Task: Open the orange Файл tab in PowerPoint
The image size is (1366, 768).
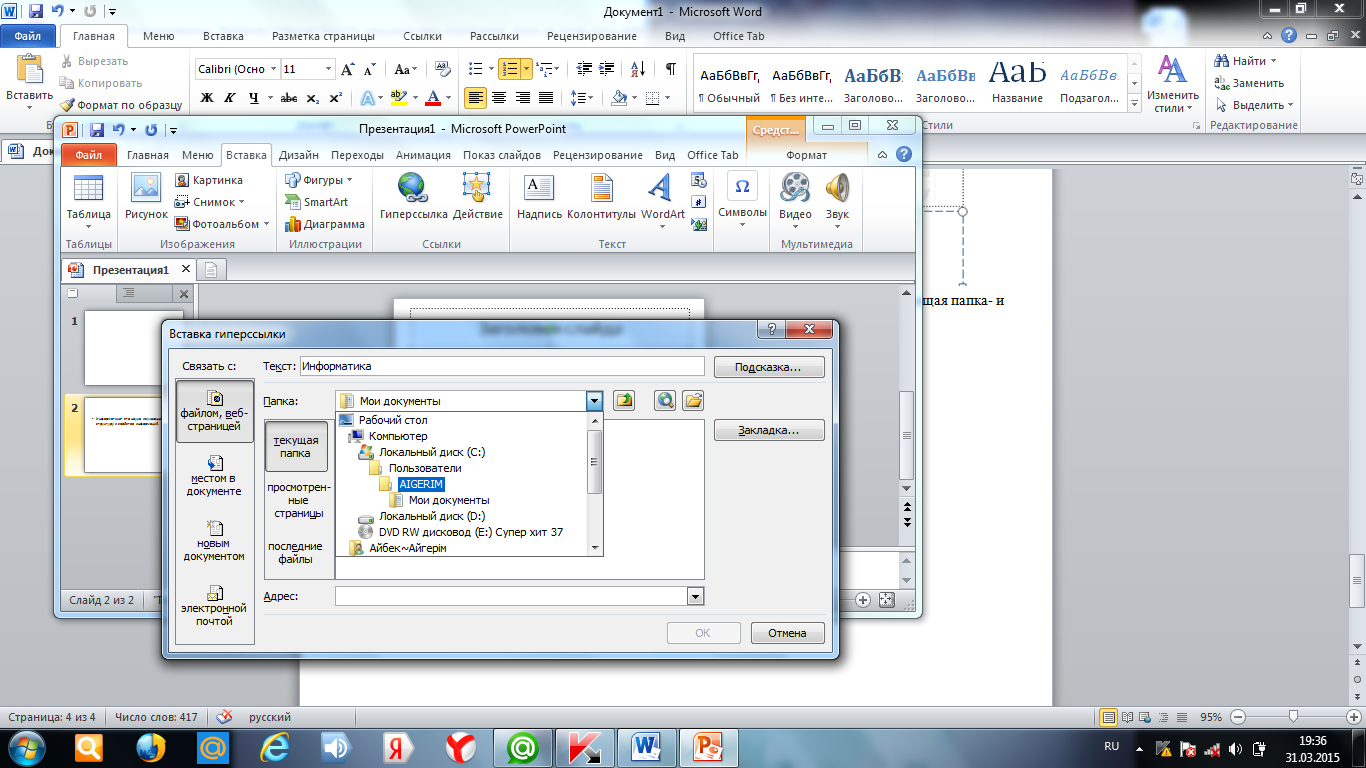Action: [x=88, y=155]
